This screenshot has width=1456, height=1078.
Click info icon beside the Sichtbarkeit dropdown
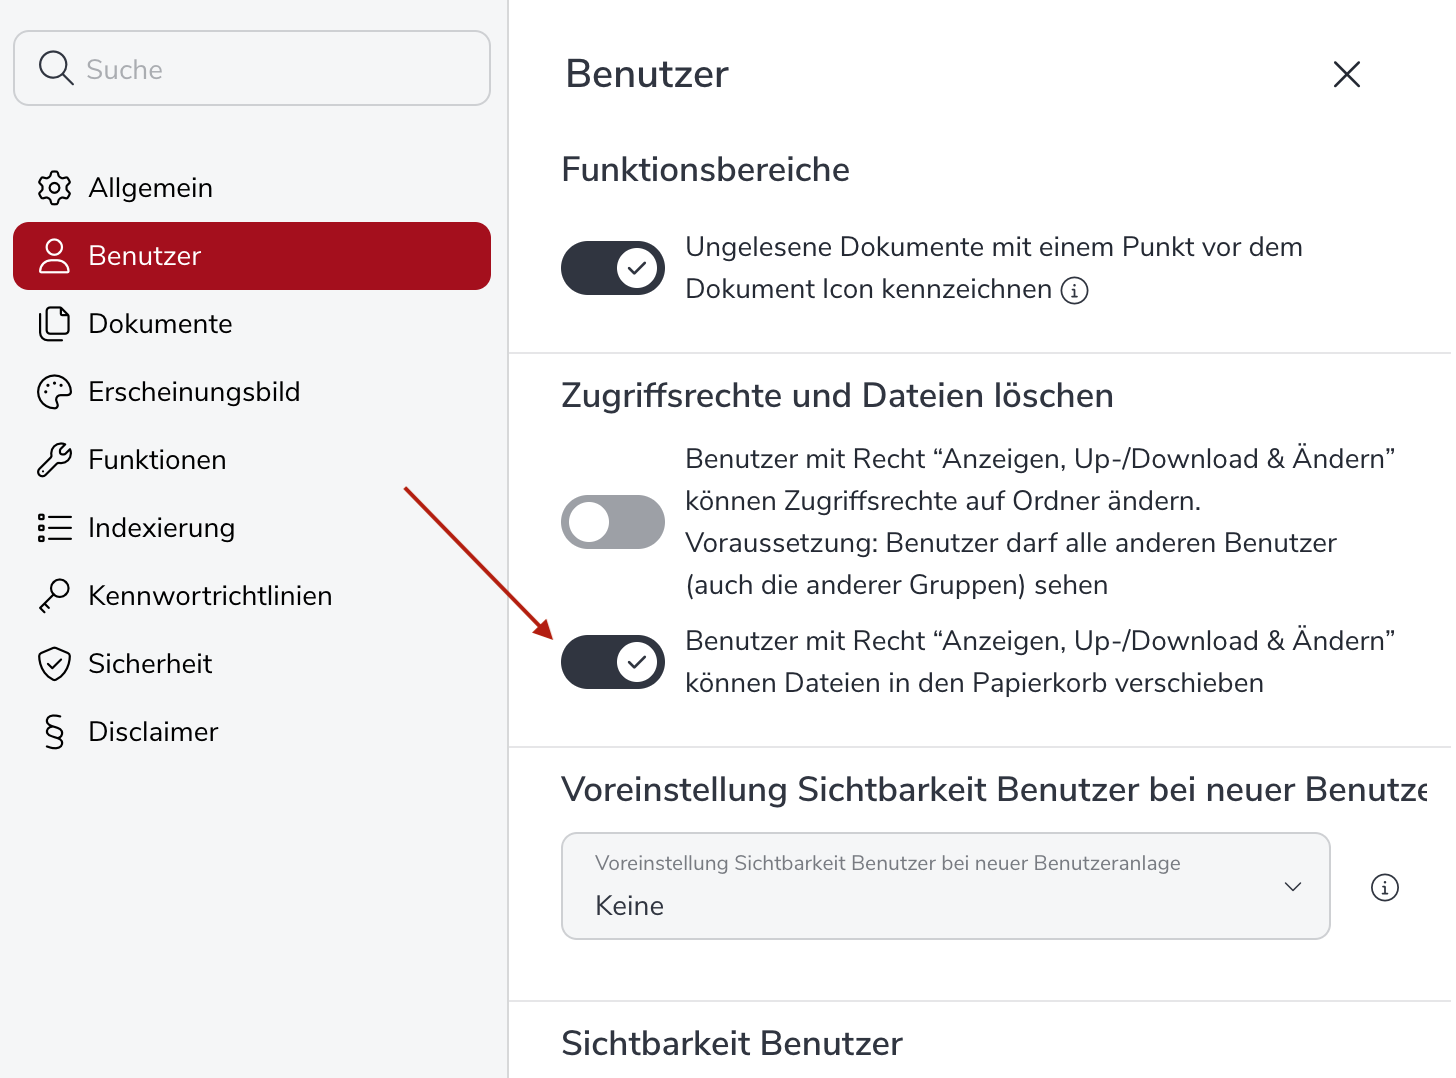(x=1384, y=887)
